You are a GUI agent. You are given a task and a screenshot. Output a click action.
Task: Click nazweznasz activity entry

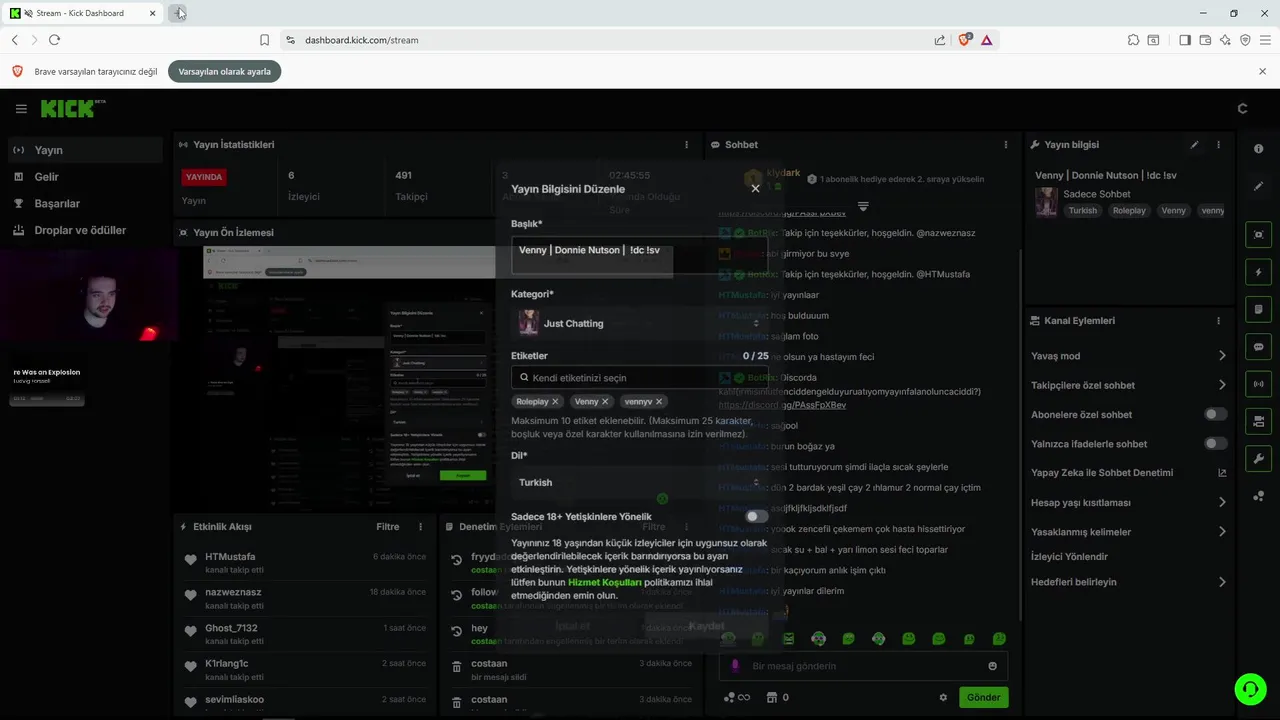pos(308,598)
